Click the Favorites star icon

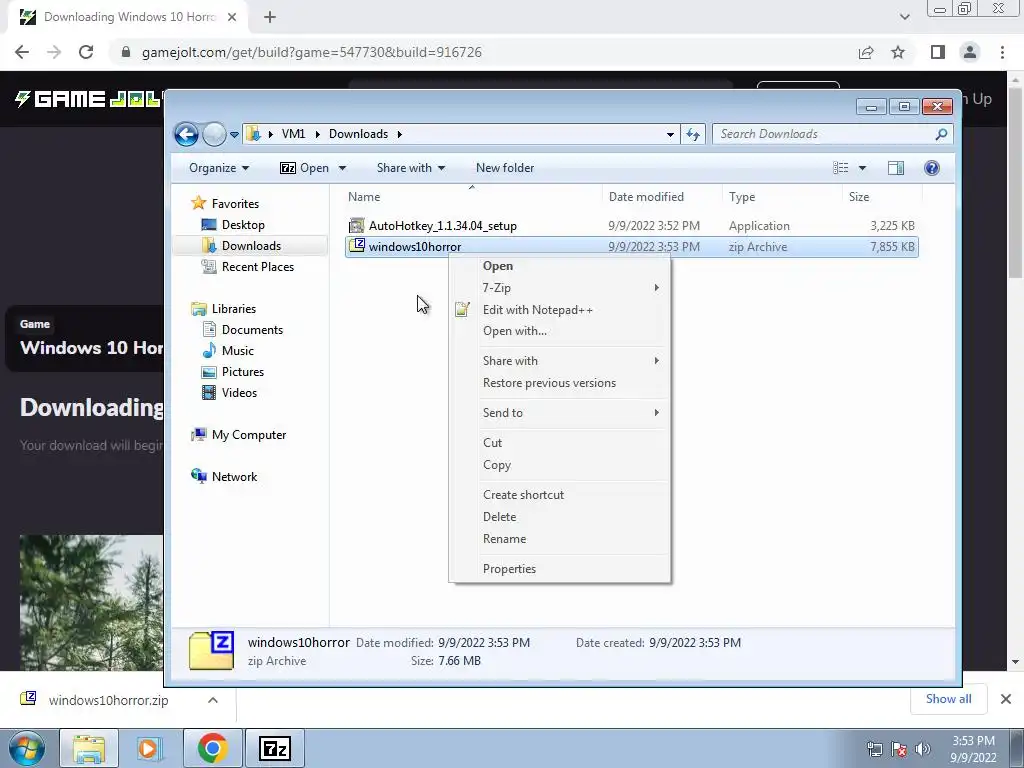199,203
